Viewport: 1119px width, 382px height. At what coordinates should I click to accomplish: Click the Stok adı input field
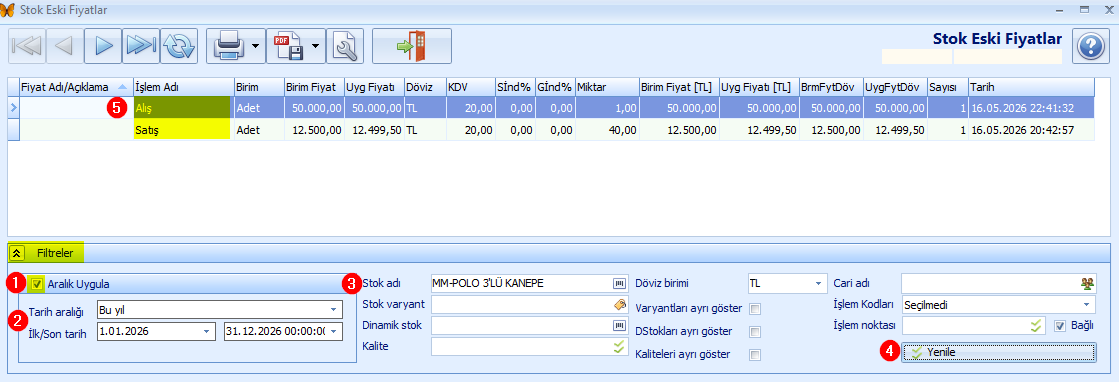[x=521, y=283]
